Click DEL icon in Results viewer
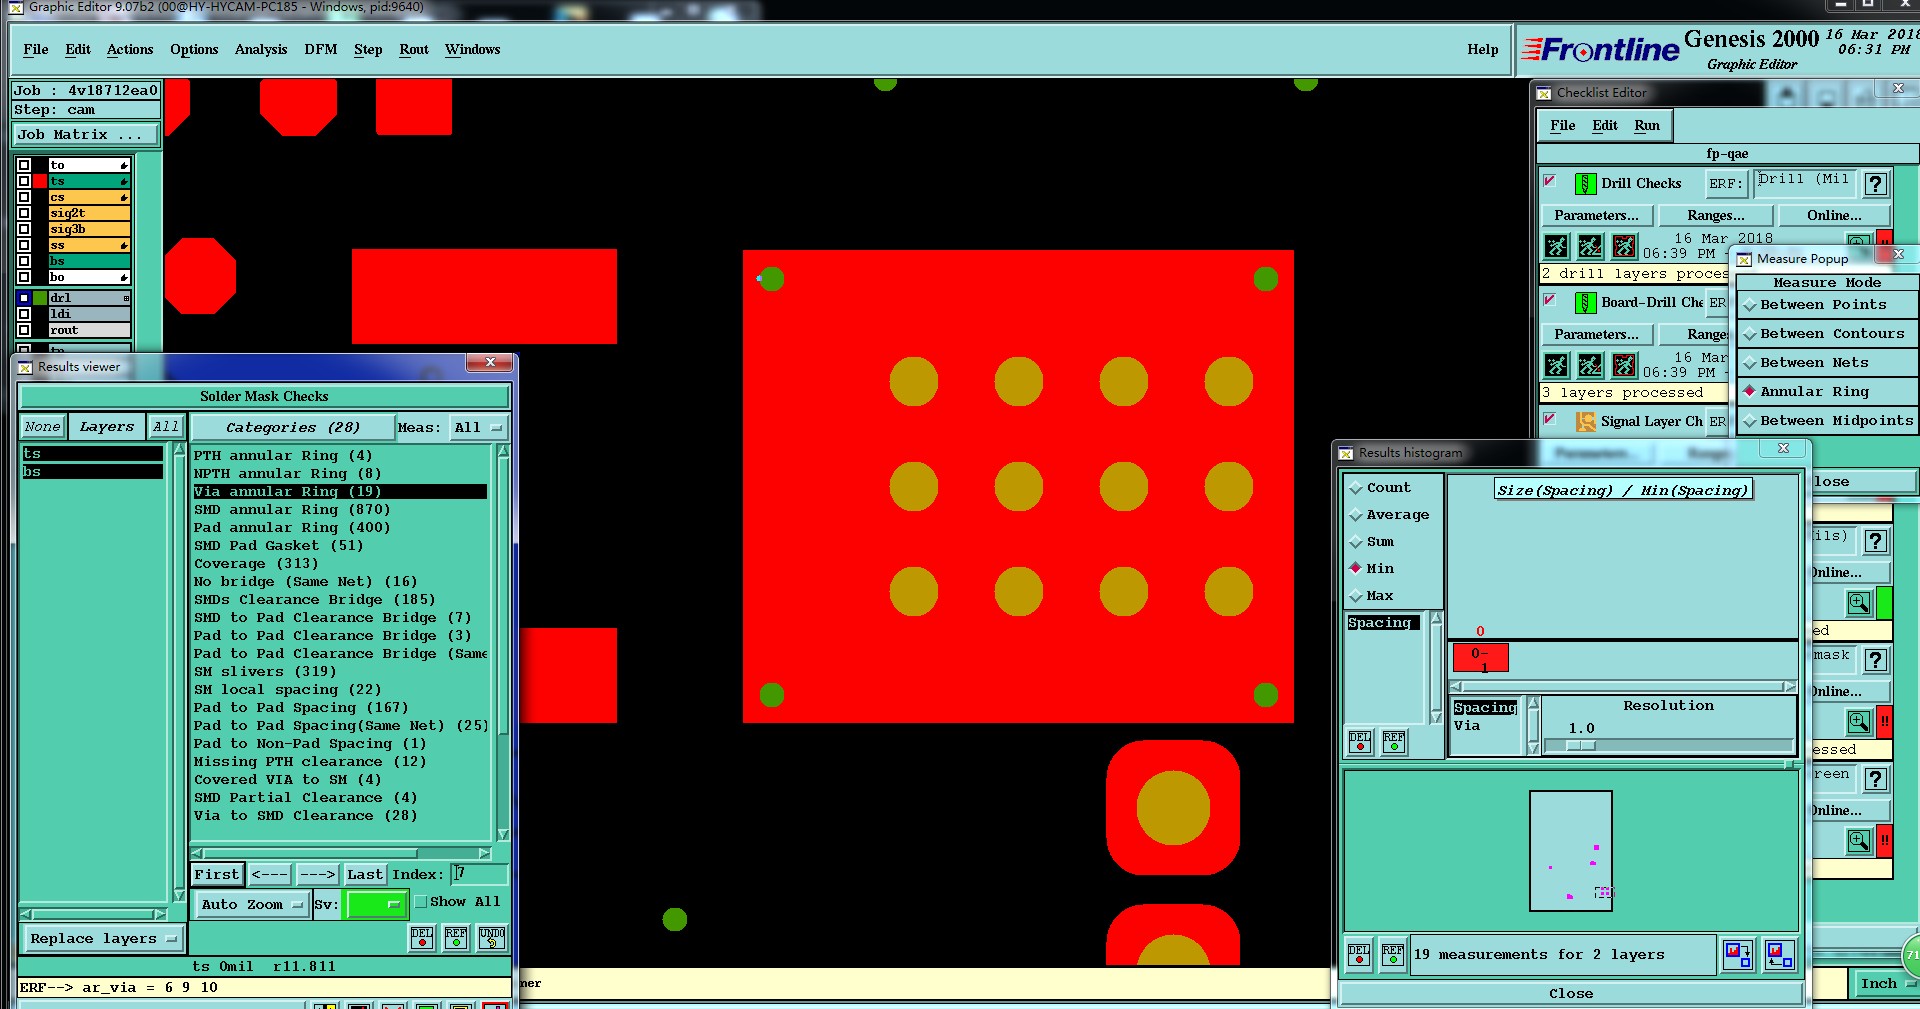The height and width of the screenshot is (1009, 1920). point(422,937)
